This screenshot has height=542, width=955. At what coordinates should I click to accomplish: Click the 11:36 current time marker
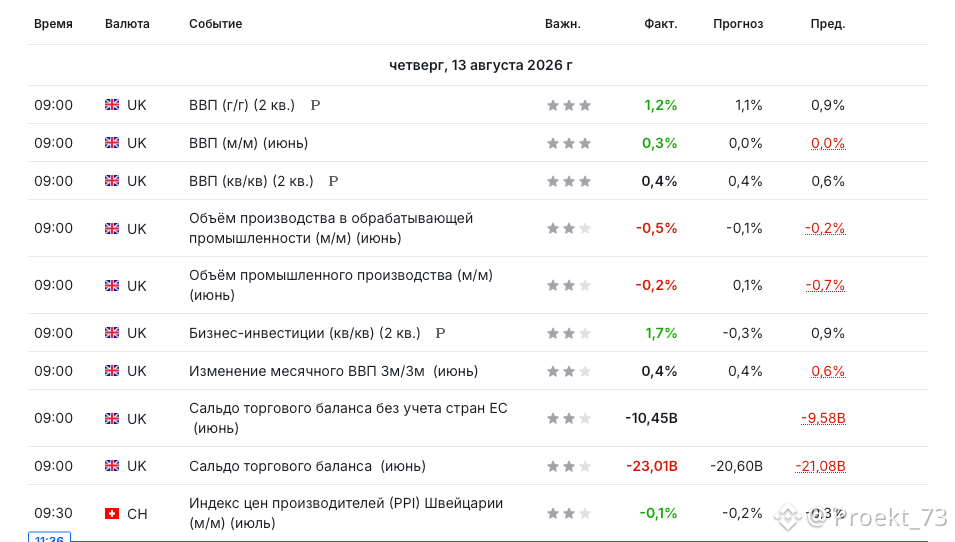pyautogui.click(x=49, y=538)
